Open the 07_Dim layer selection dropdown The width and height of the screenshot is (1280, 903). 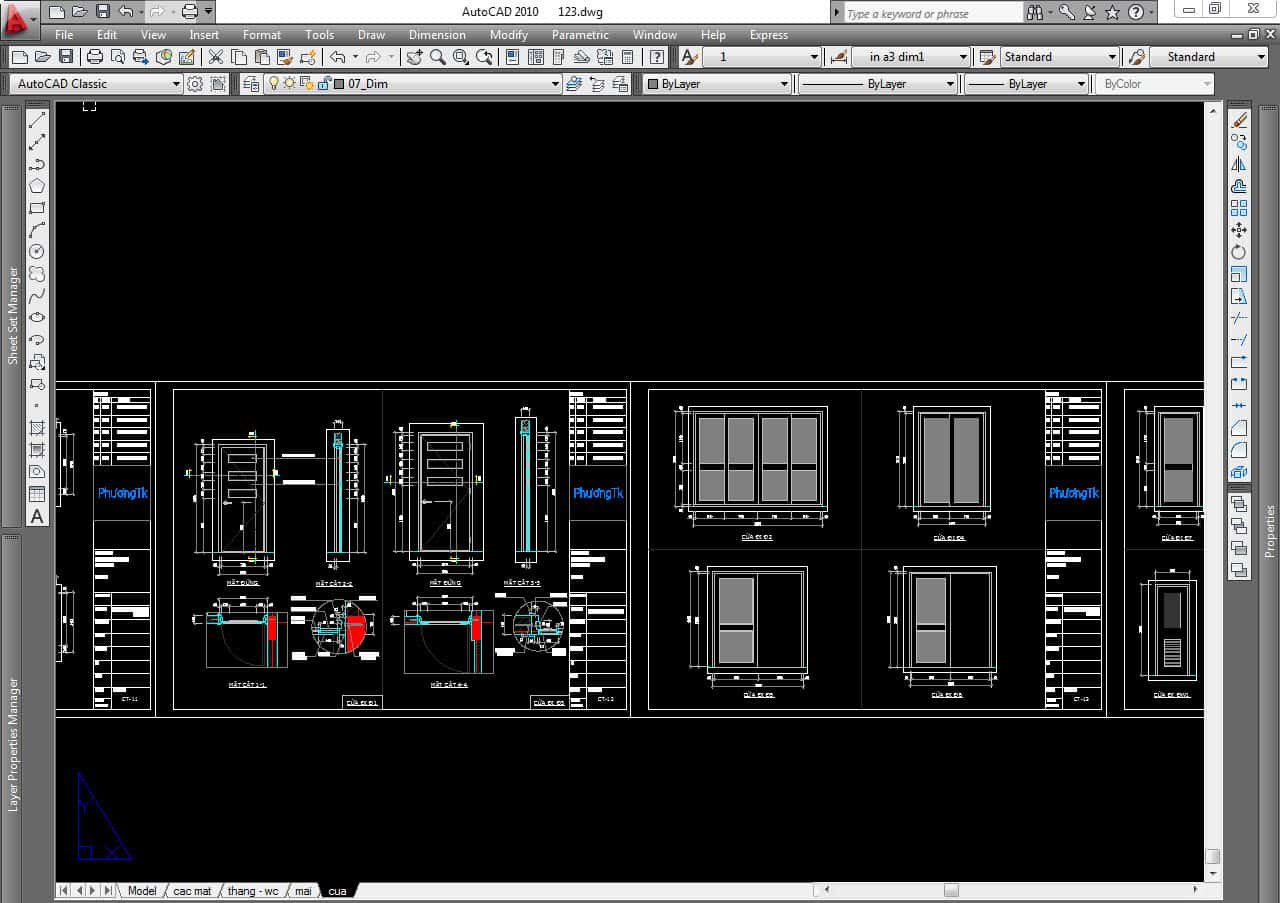point(556,84)
